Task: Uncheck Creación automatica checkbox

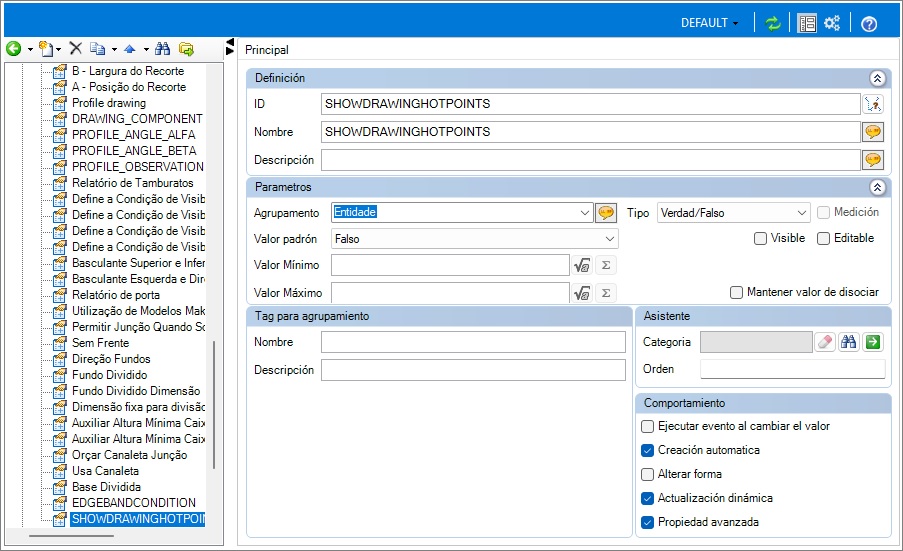Action: (647, 450)
